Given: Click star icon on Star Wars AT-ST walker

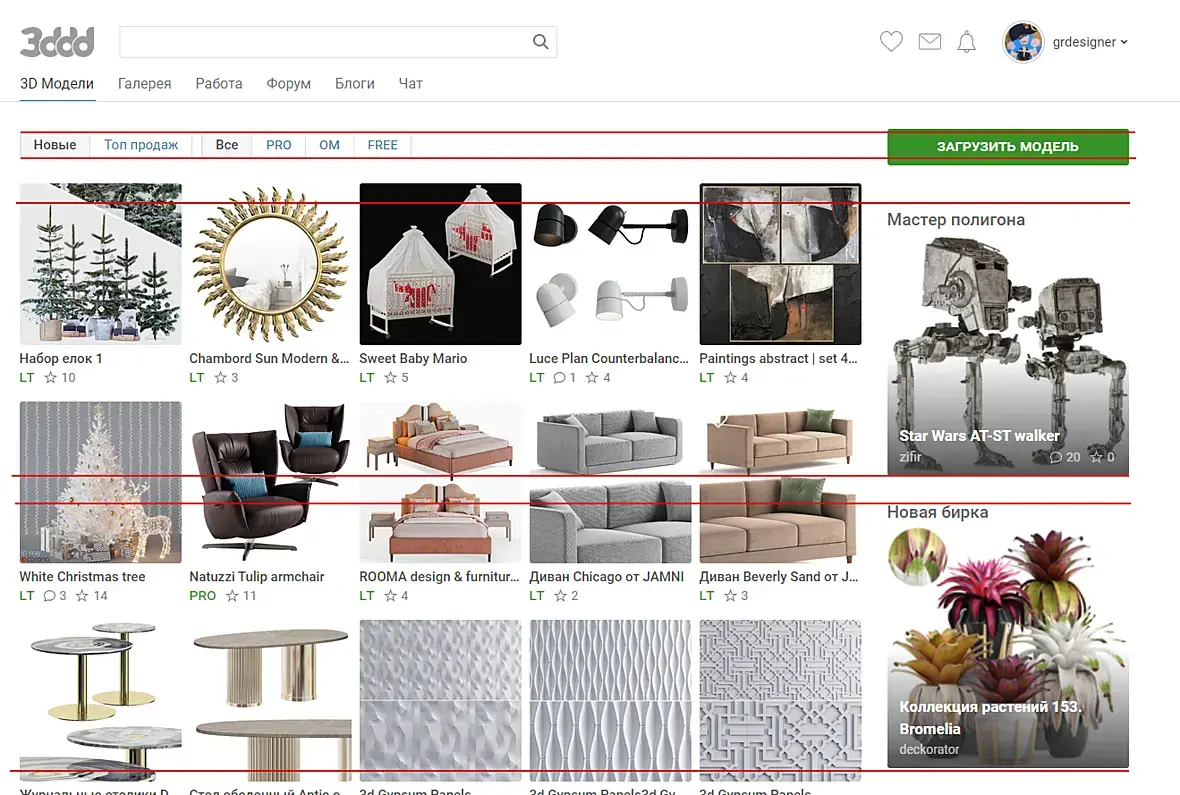Looking at the screenshot, I should pyautogui.click(x=1096, y=457).
